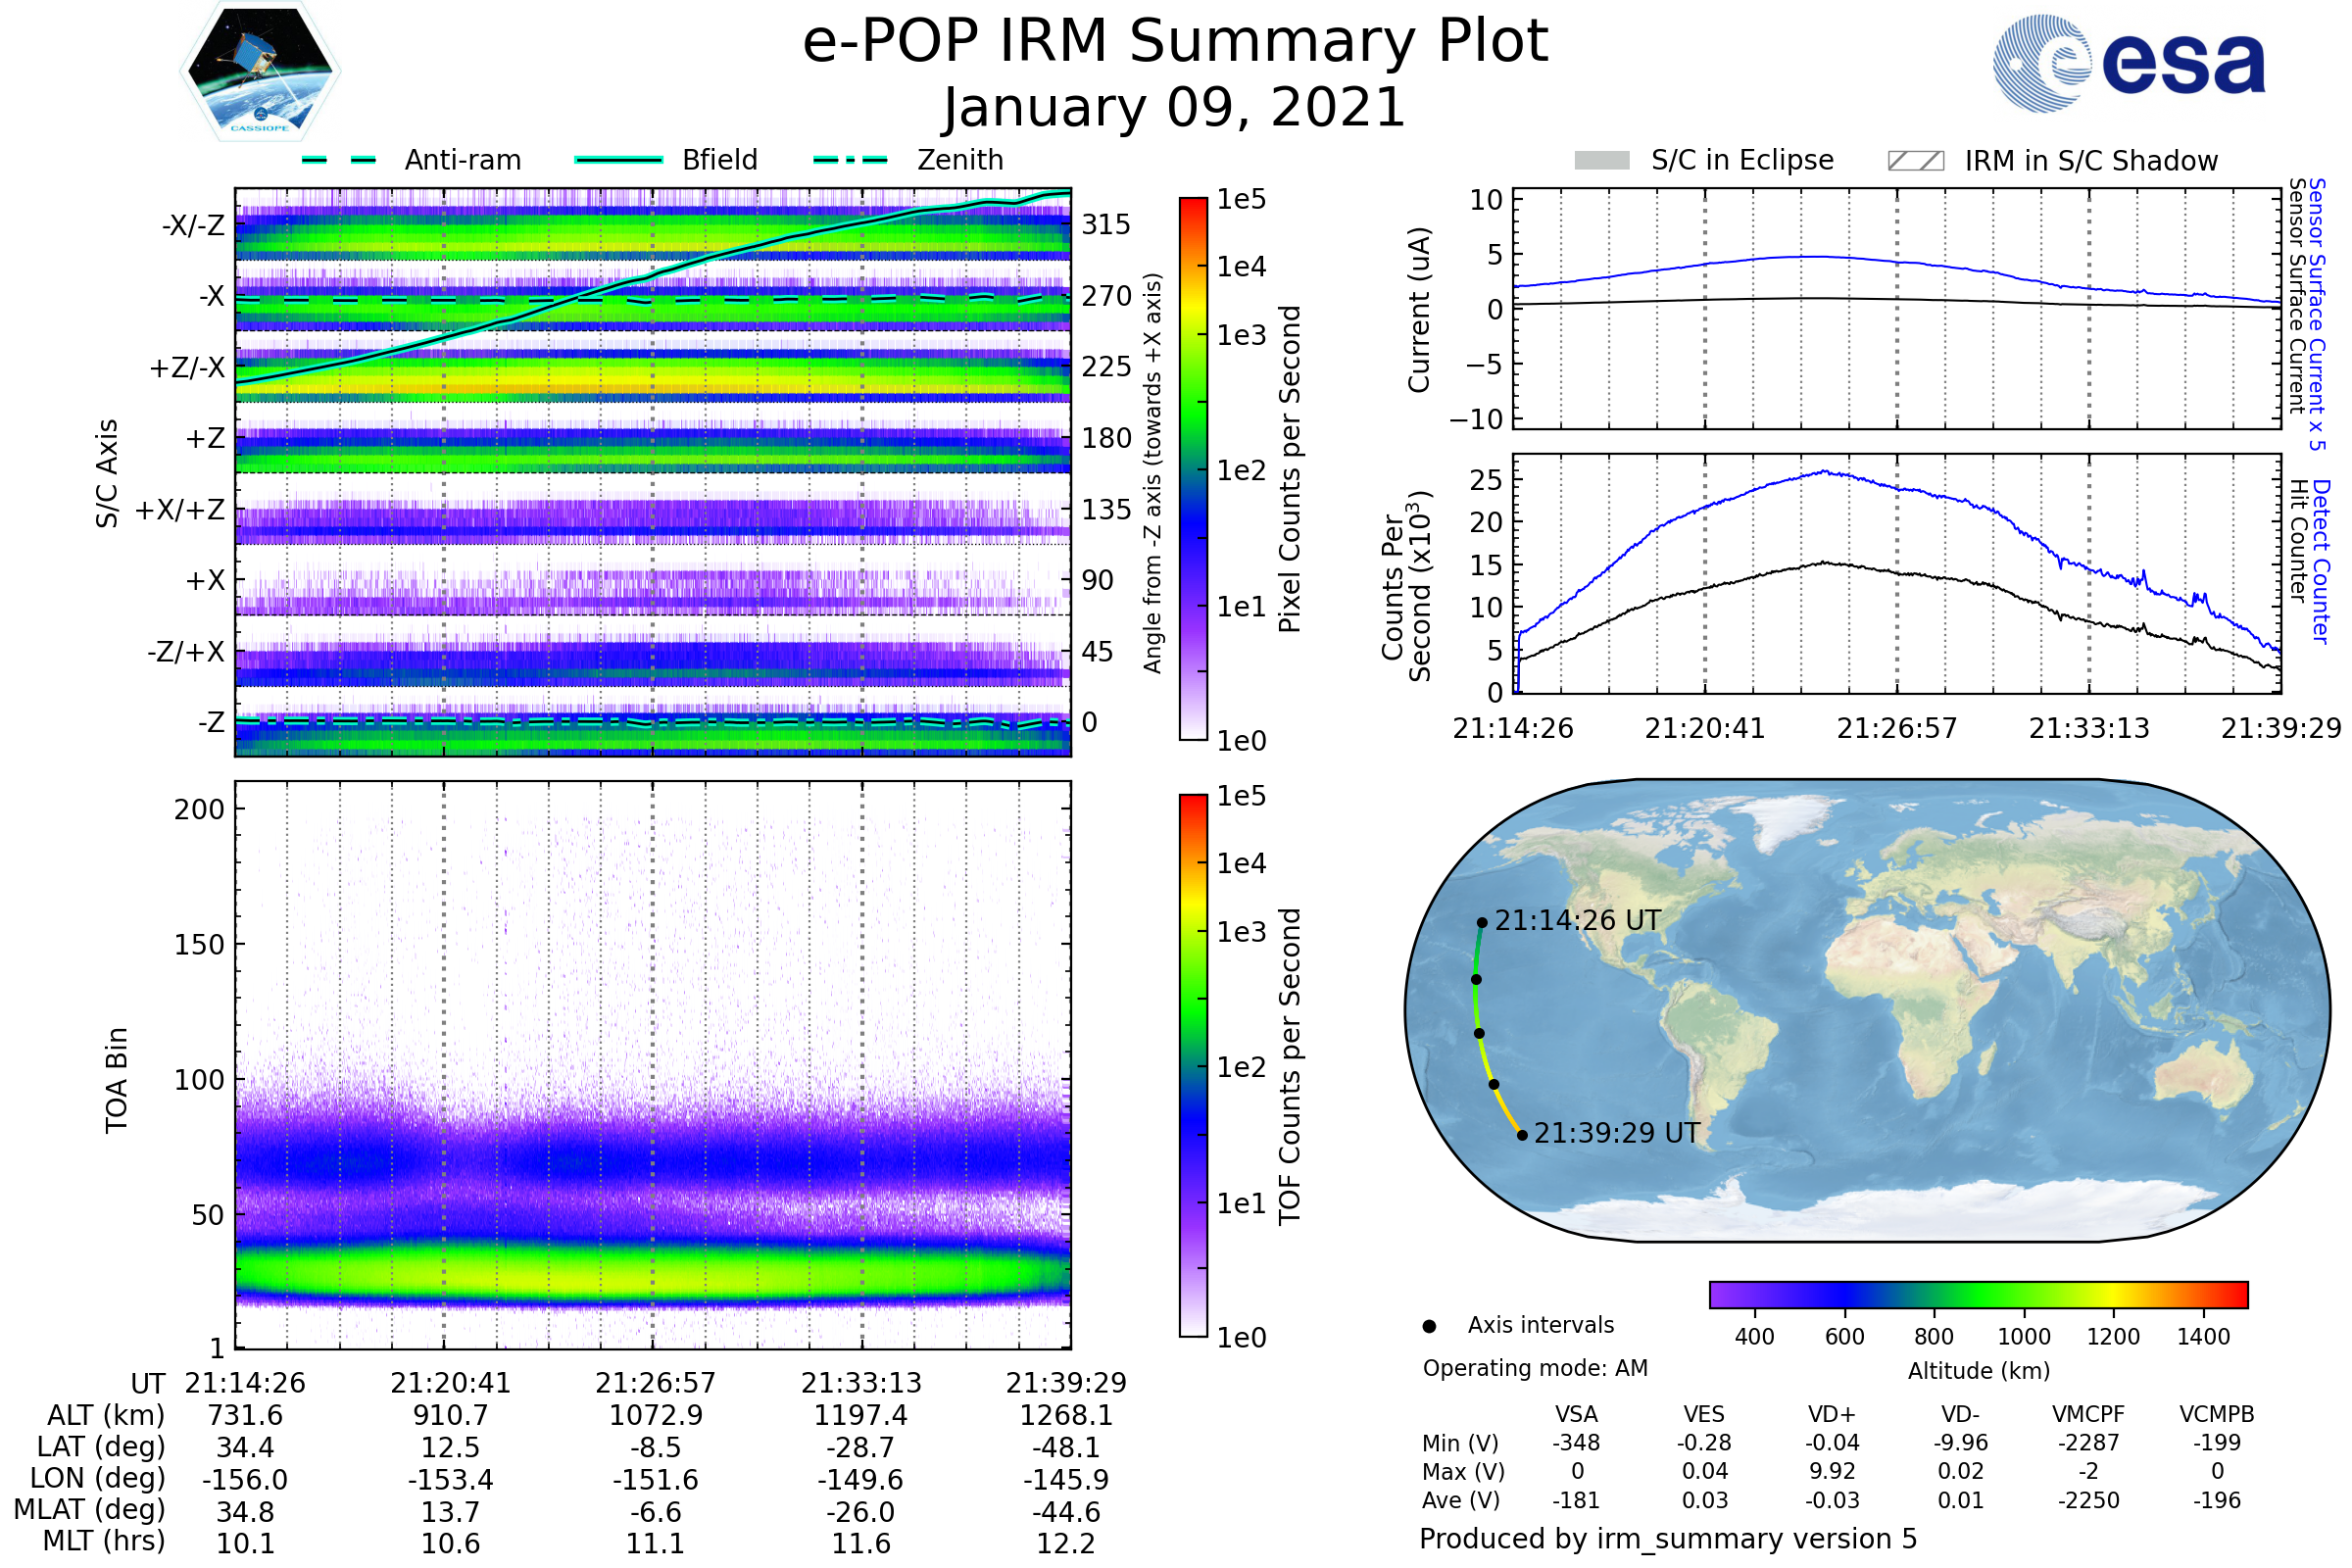2352x1568 pixels.
Task: Click the TOF Counts per Second colorbar
Action: click(1194, 1066)
